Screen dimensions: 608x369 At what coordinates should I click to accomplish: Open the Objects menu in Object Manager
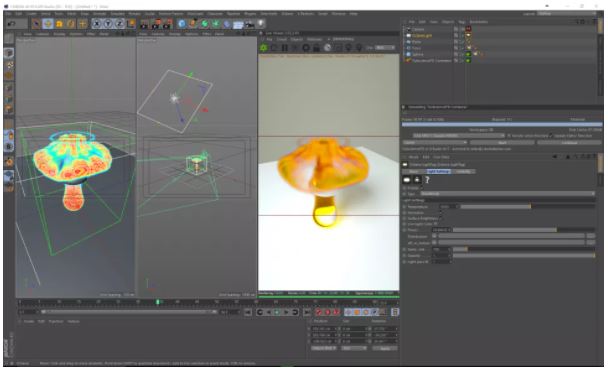(x=447, y=22)
